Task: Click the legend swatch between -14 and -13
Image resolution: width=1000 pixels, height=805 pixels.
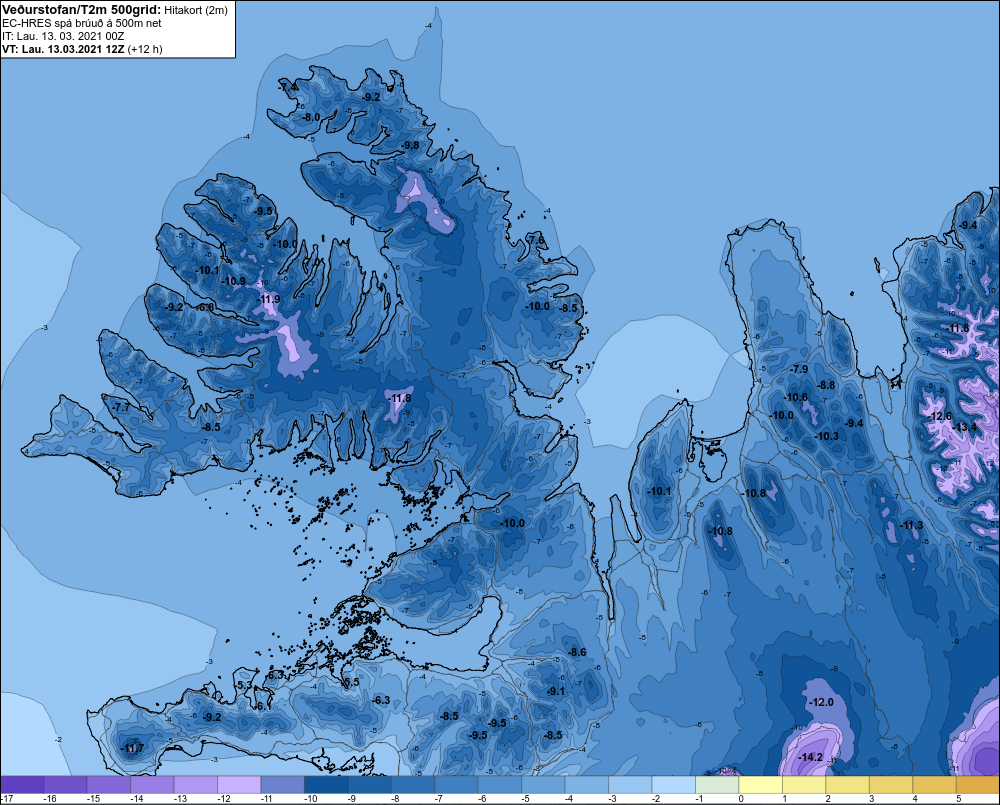Action: pyautogui.click(x=152, y=785)
